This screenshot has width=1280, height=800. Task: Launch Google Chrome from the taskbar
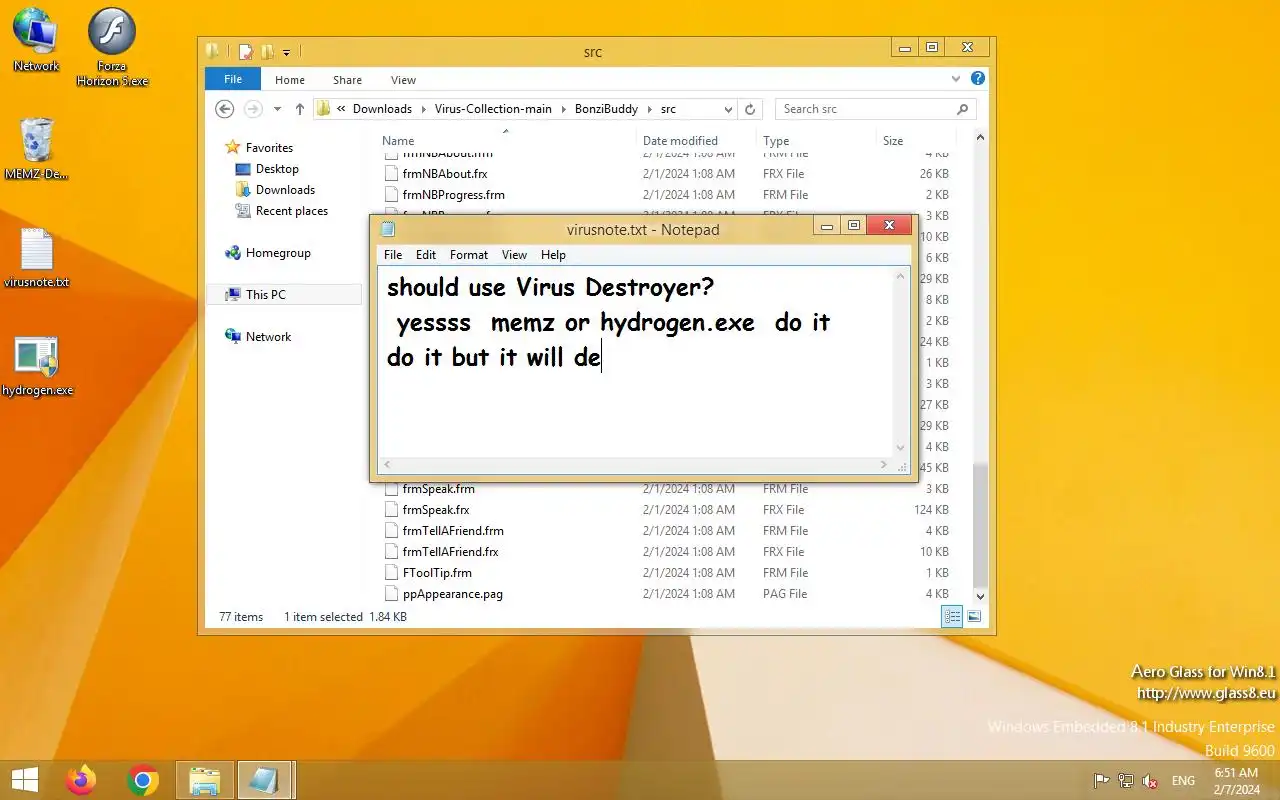[143, 780]
